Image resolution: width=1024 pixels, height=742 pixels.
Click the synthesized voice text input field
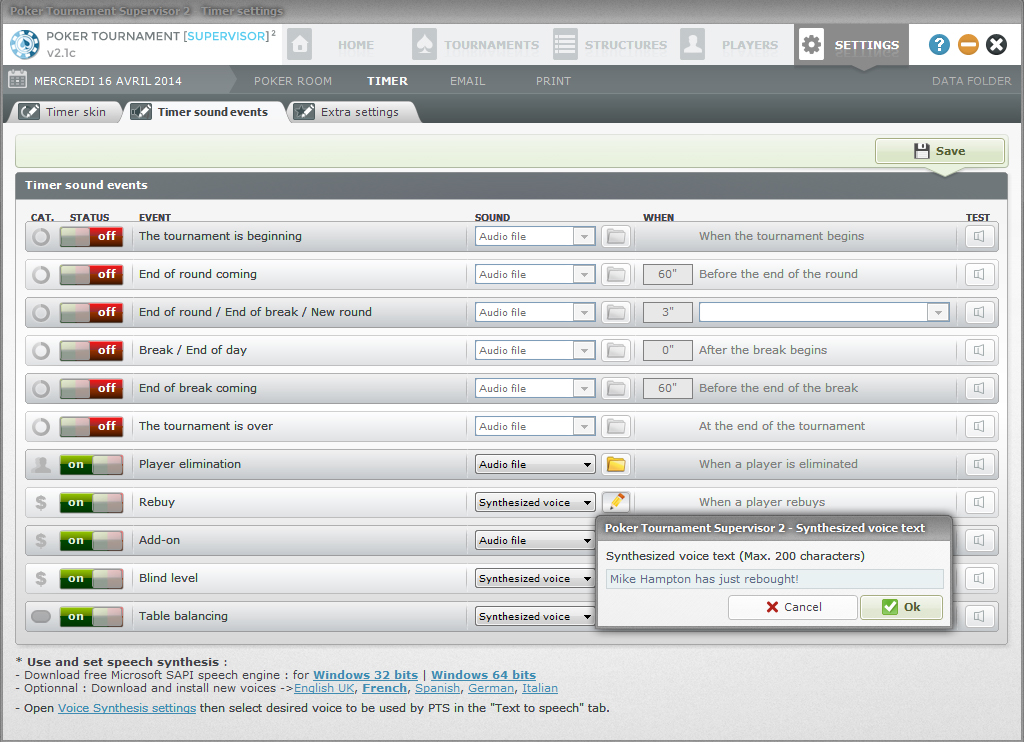[774, 579]
